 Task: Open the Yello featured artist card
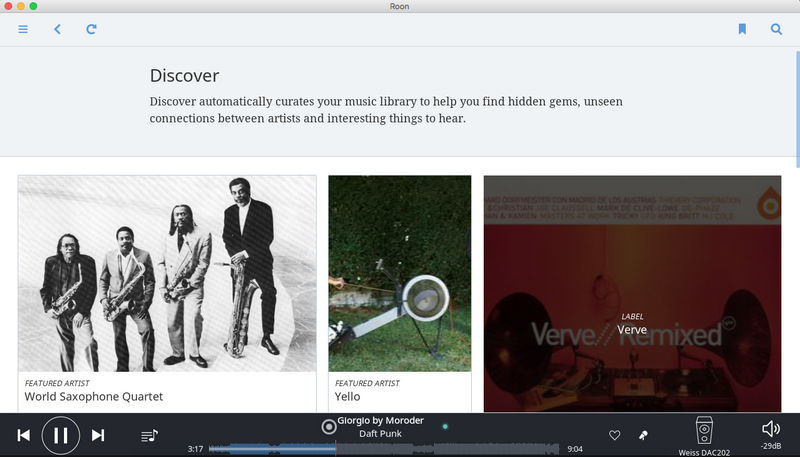(x=399, y=290)
